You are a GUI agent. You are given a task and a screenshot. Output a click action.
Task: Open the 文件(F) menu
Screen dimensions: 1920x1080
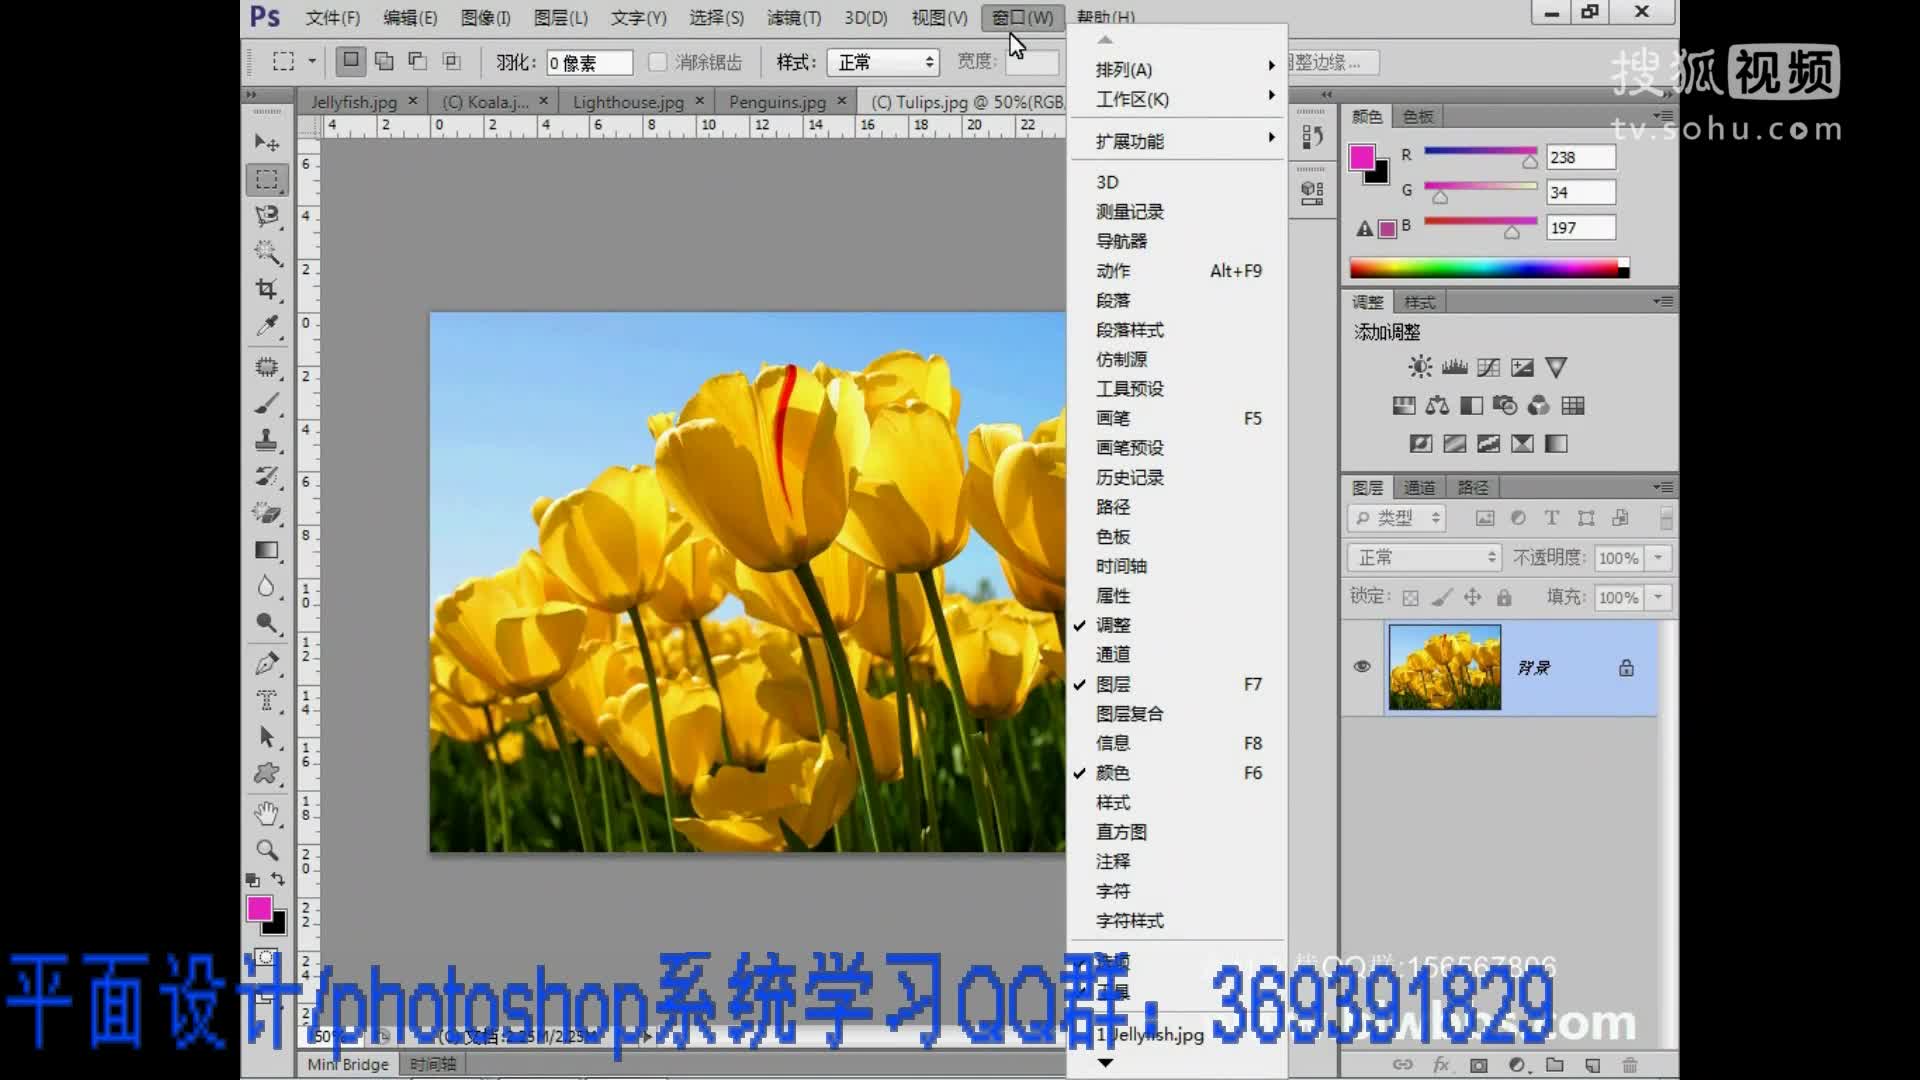pyautogui.click(x=332, y=18)
